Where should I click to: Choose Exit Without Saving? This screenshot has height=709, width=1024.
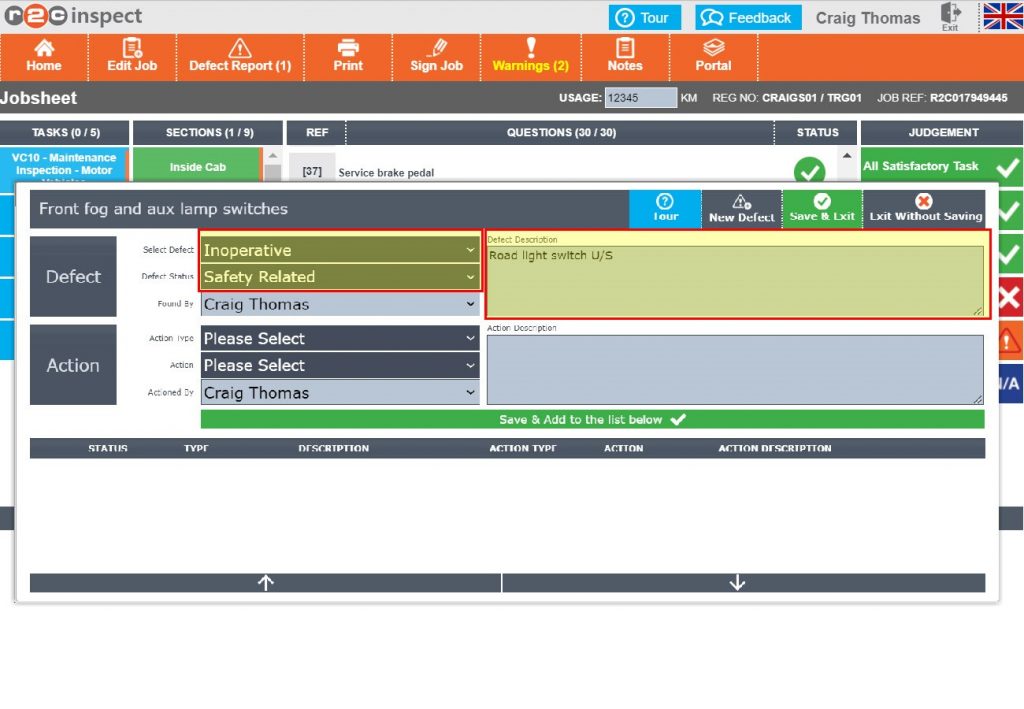pos(925,208)
